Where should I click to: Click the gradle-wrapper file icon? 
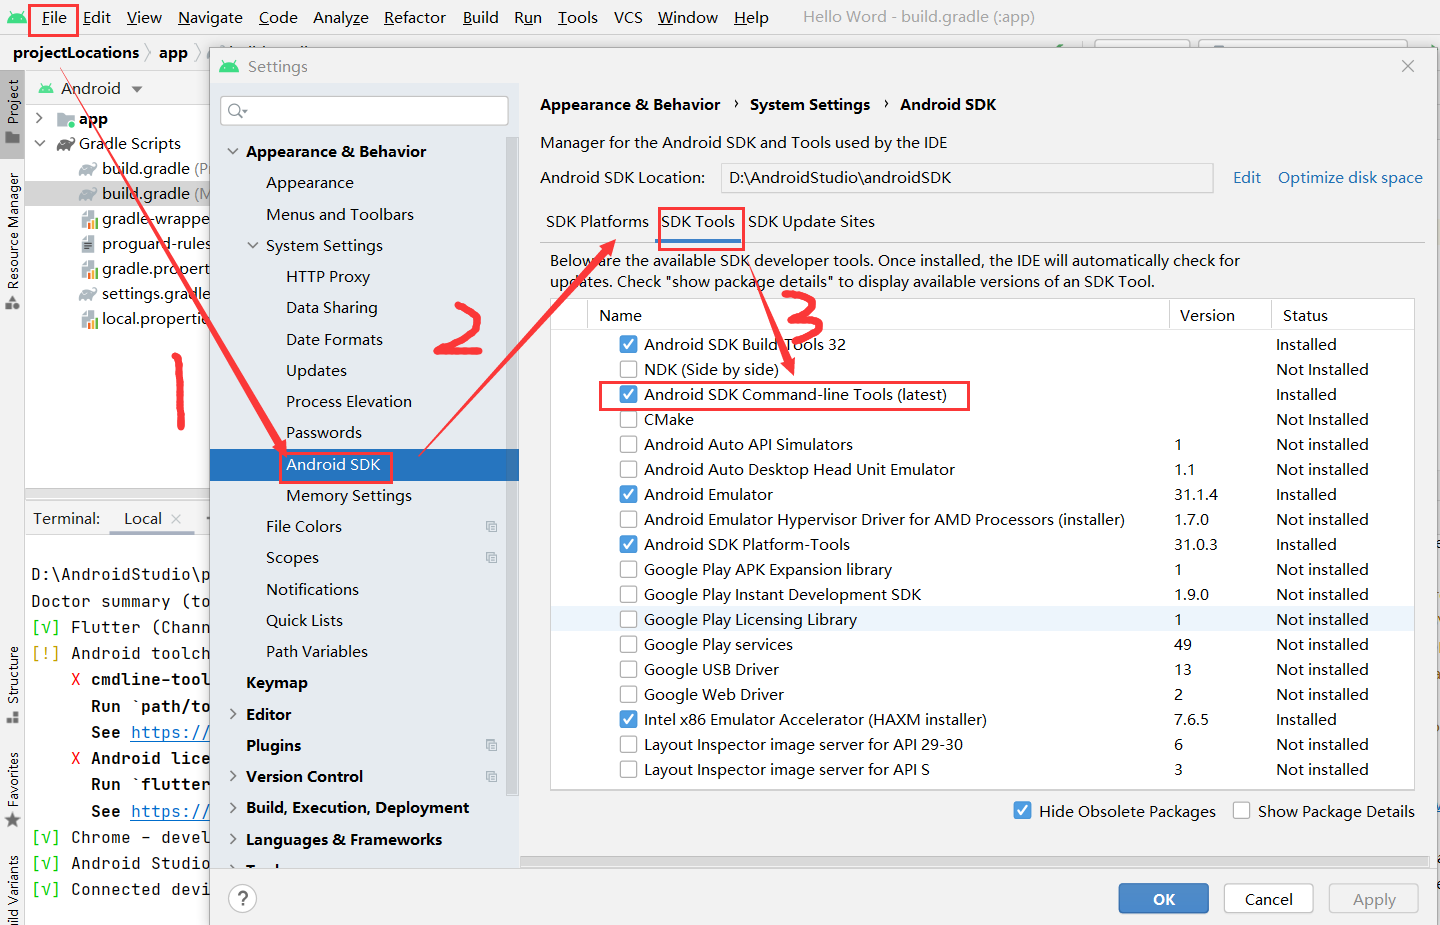(x=89, y=219)
